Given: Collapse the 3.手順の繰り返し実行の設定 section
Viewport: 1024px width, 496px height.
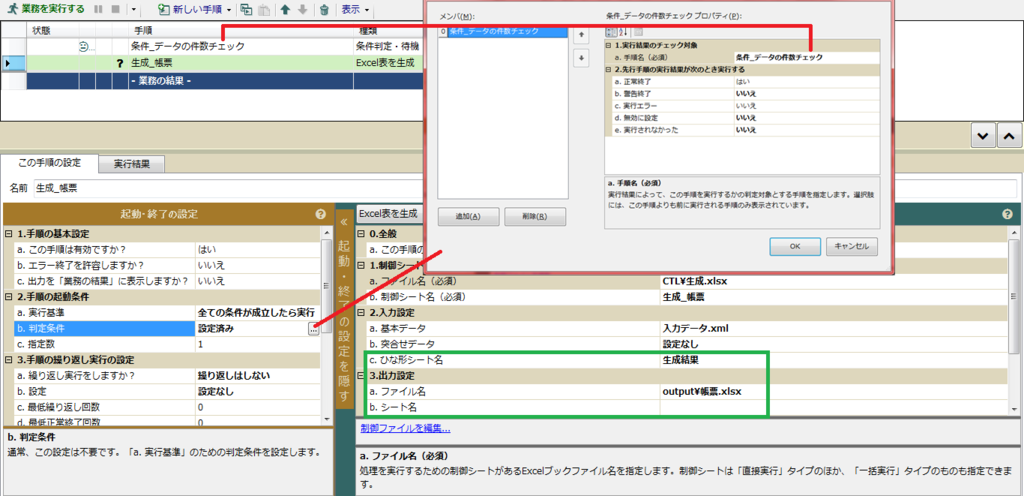Looking at the screenshot, I should [x=8, y=360].
